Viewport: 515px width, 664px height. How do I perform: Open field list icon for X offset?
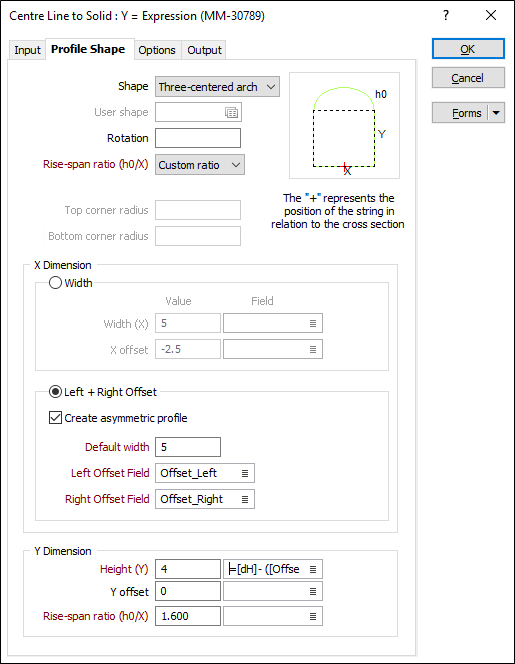313,349
